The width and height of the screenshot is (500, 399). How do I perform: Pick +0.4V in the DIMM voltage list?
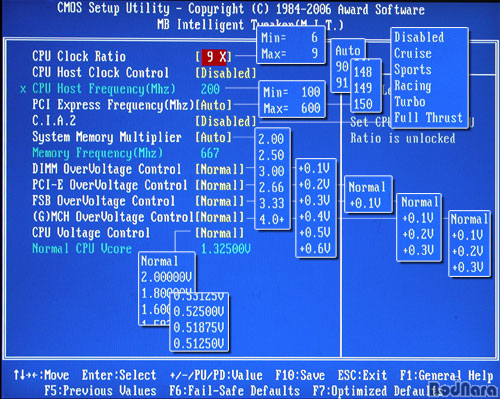(315, 217)
